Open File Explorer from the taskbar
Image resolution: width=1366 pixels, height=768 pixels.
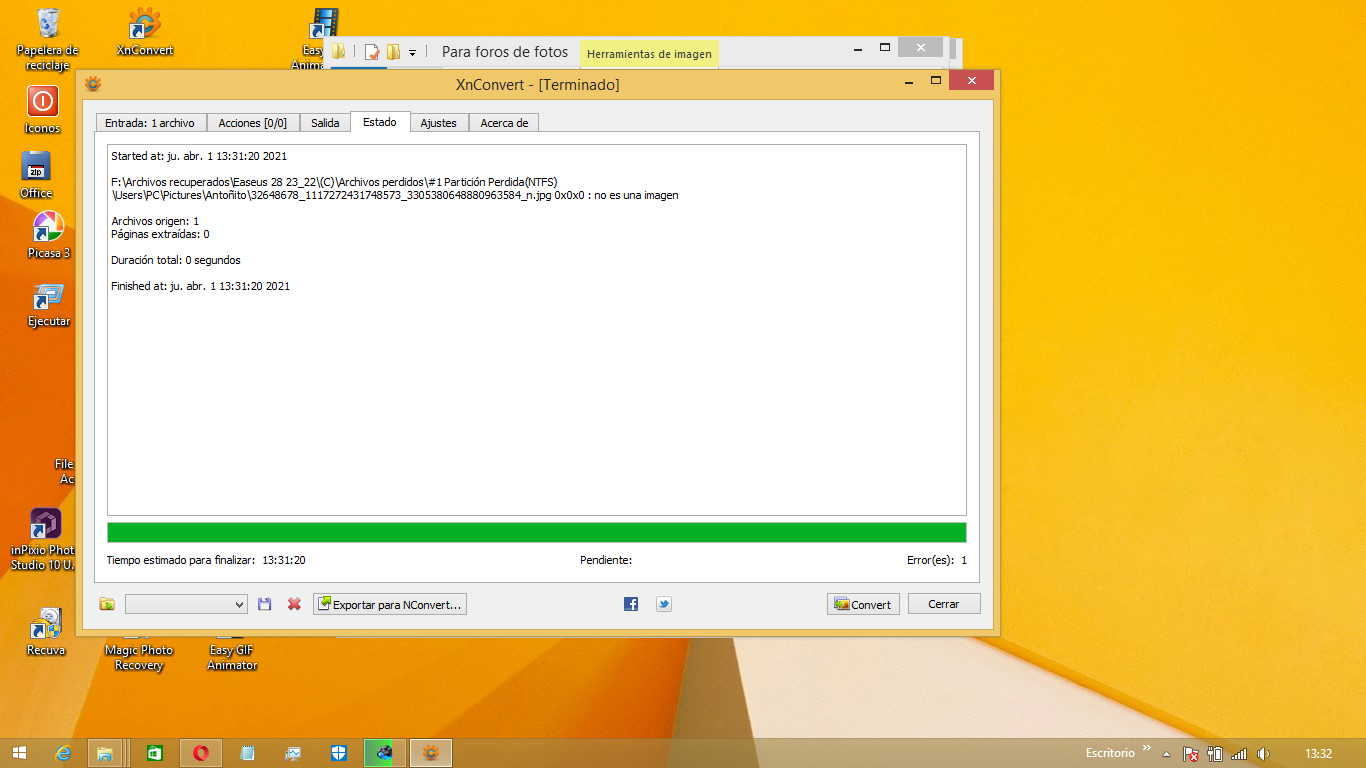point(105,753)
